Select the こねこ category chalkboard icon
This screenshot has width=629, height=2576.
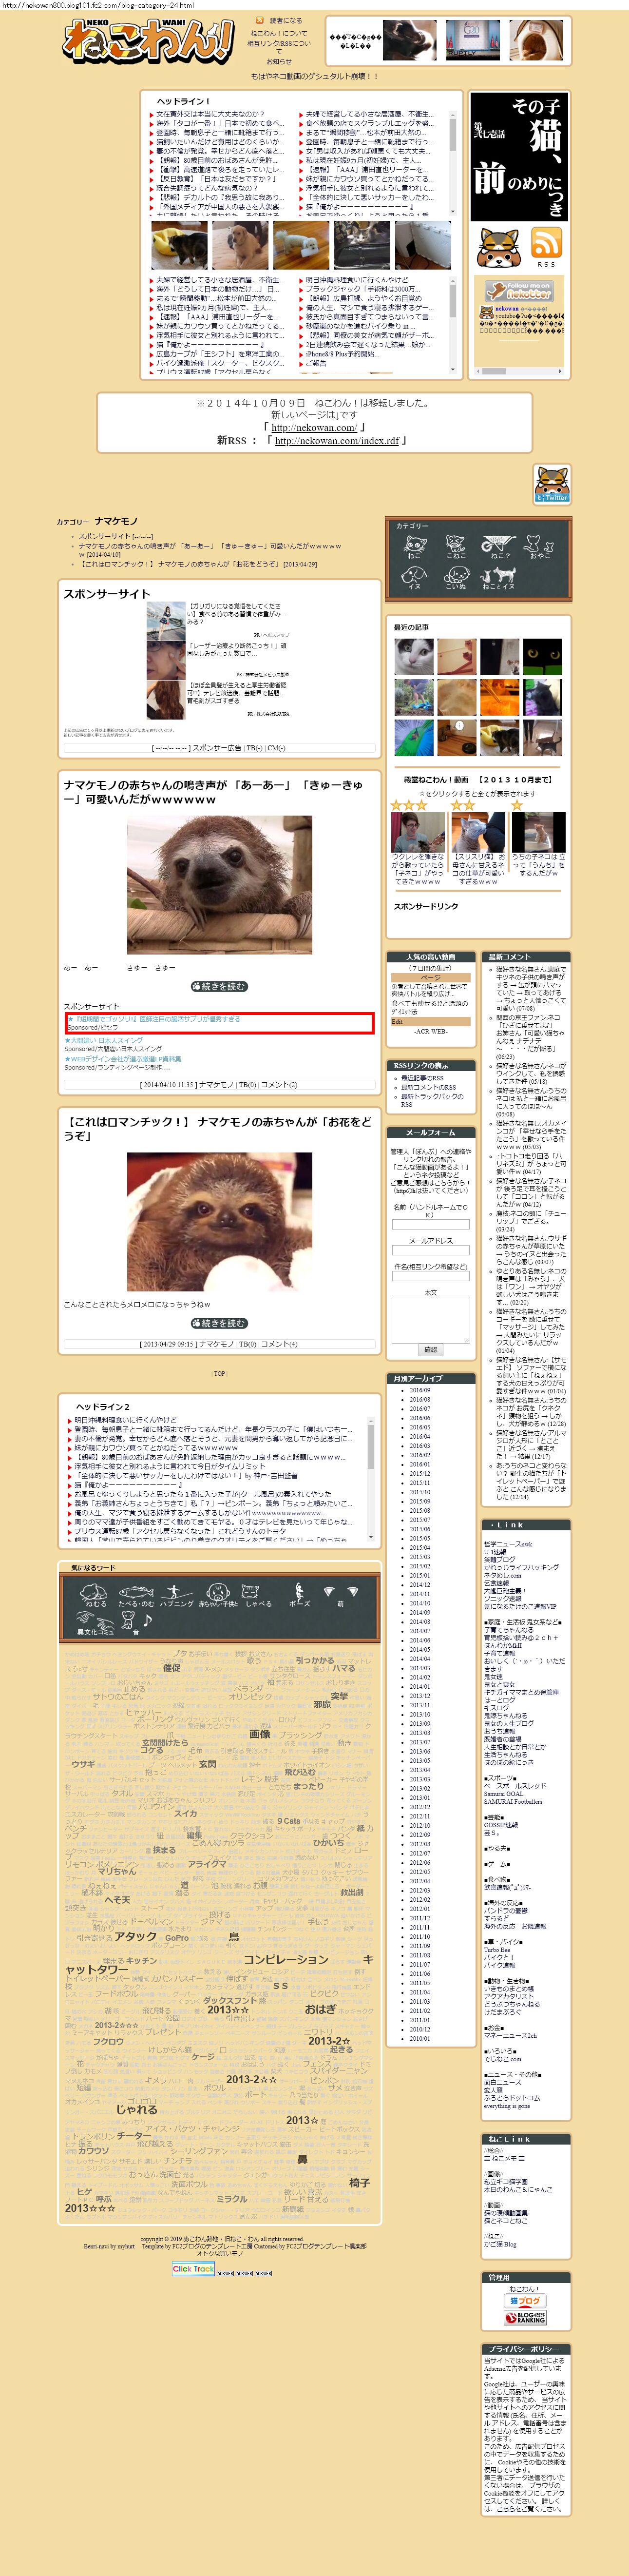coord(456,548)
